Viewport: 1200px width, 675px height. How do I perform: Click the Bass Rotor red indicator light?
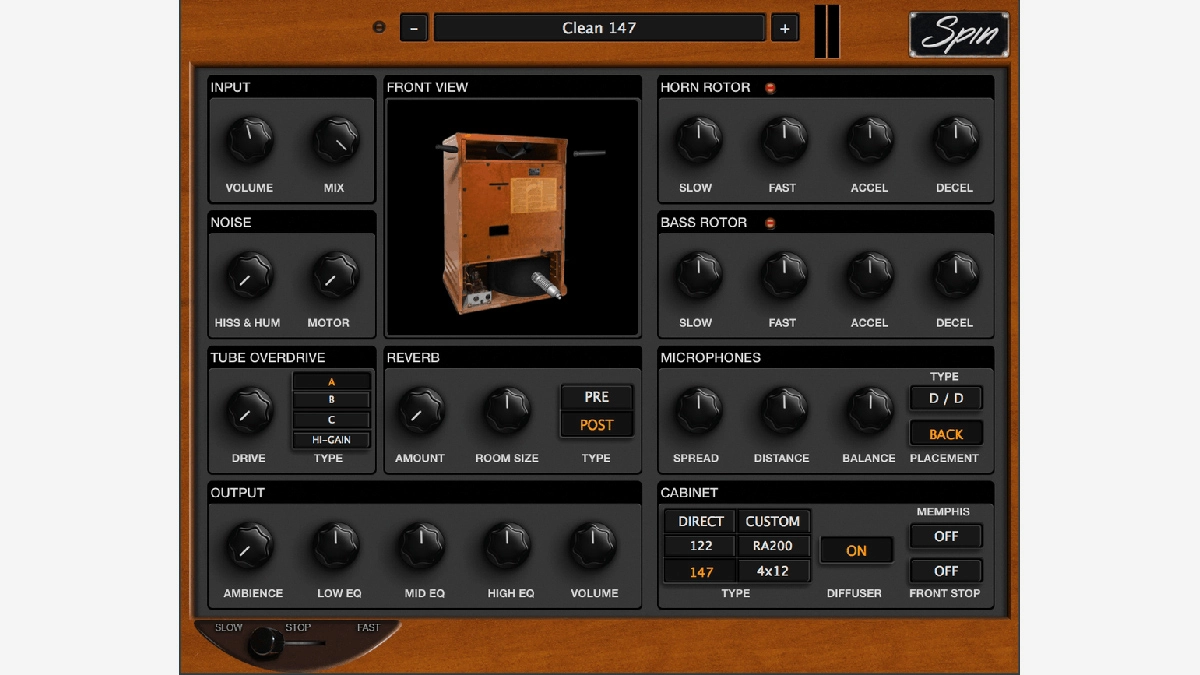pos(770,223)
